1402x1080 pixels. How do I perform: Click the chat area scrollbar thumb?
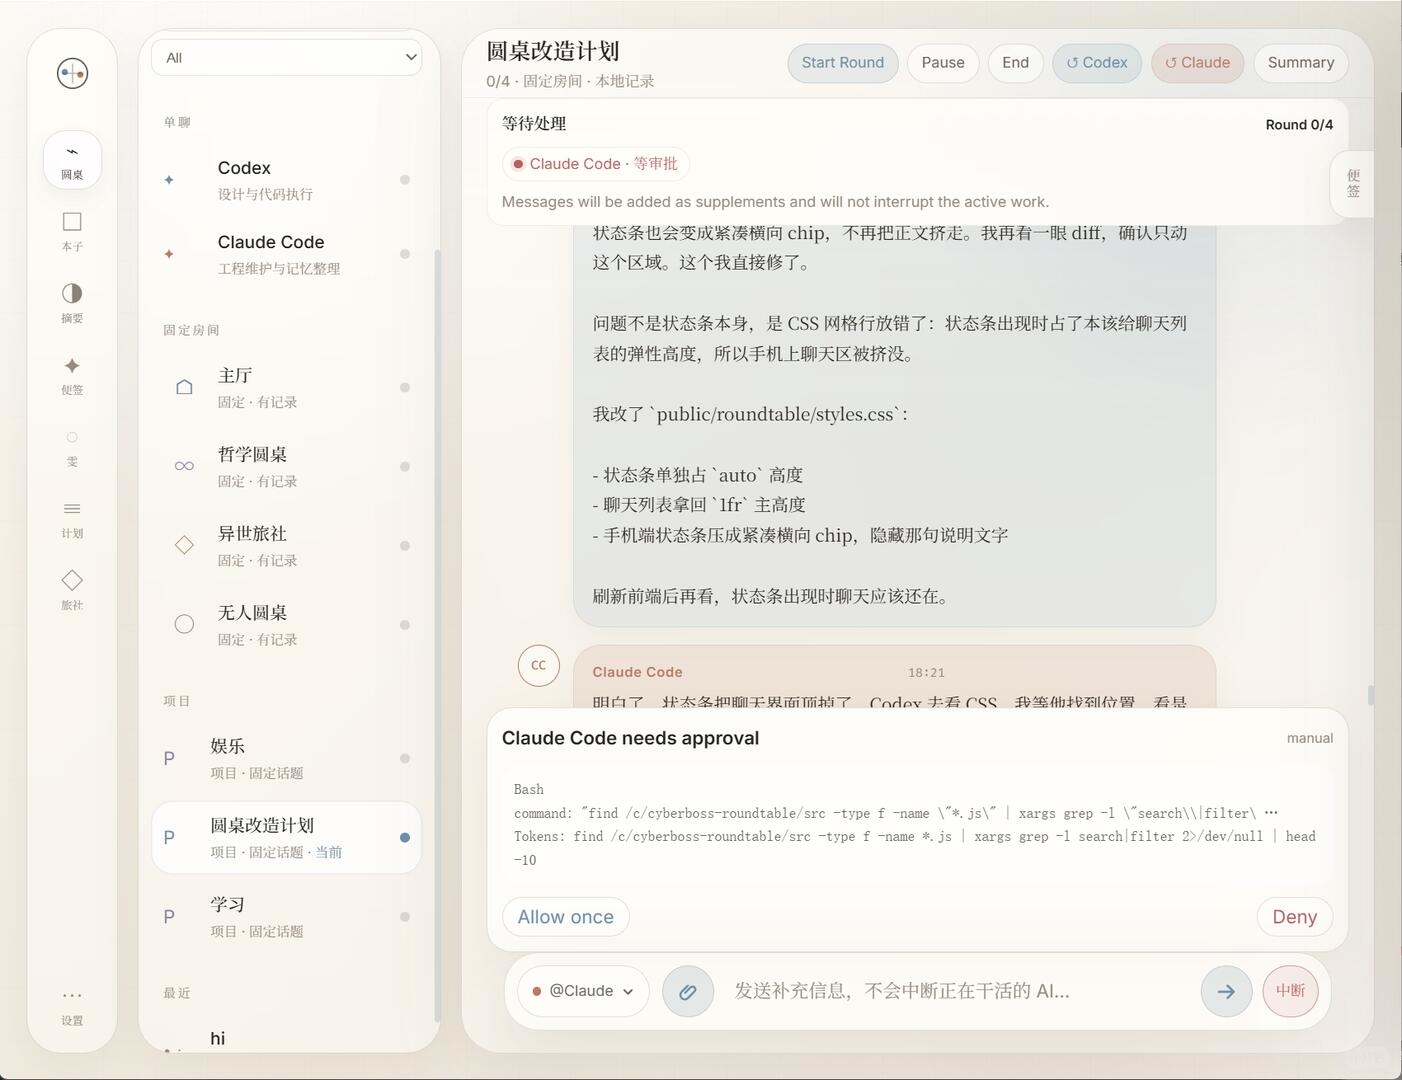[1371, 695]
